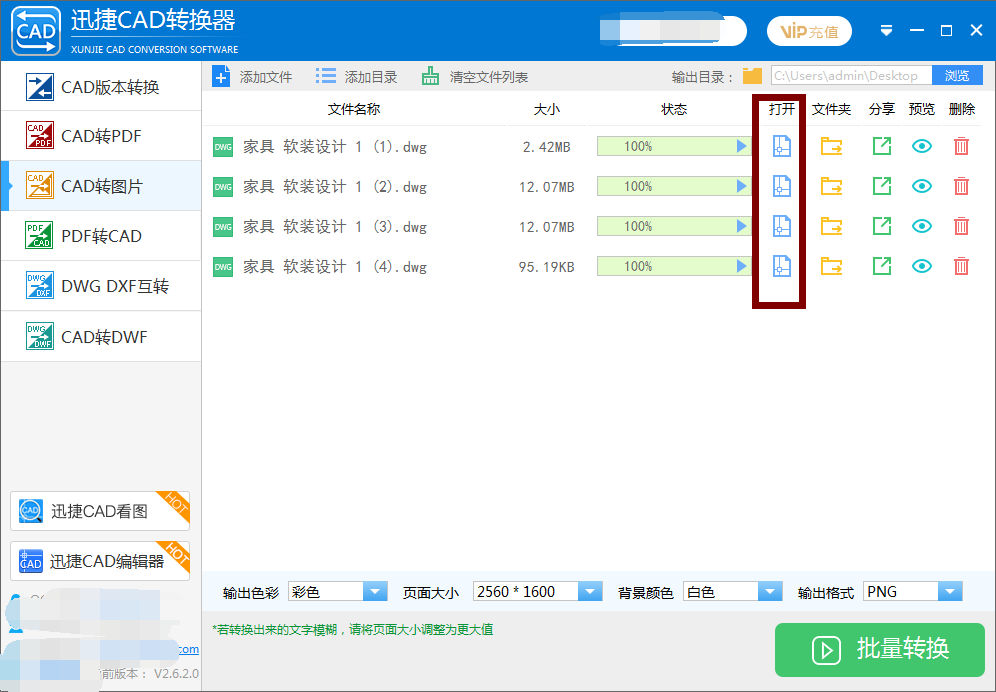Click the 批量转换 batch convert button

(x=879, y=649)
